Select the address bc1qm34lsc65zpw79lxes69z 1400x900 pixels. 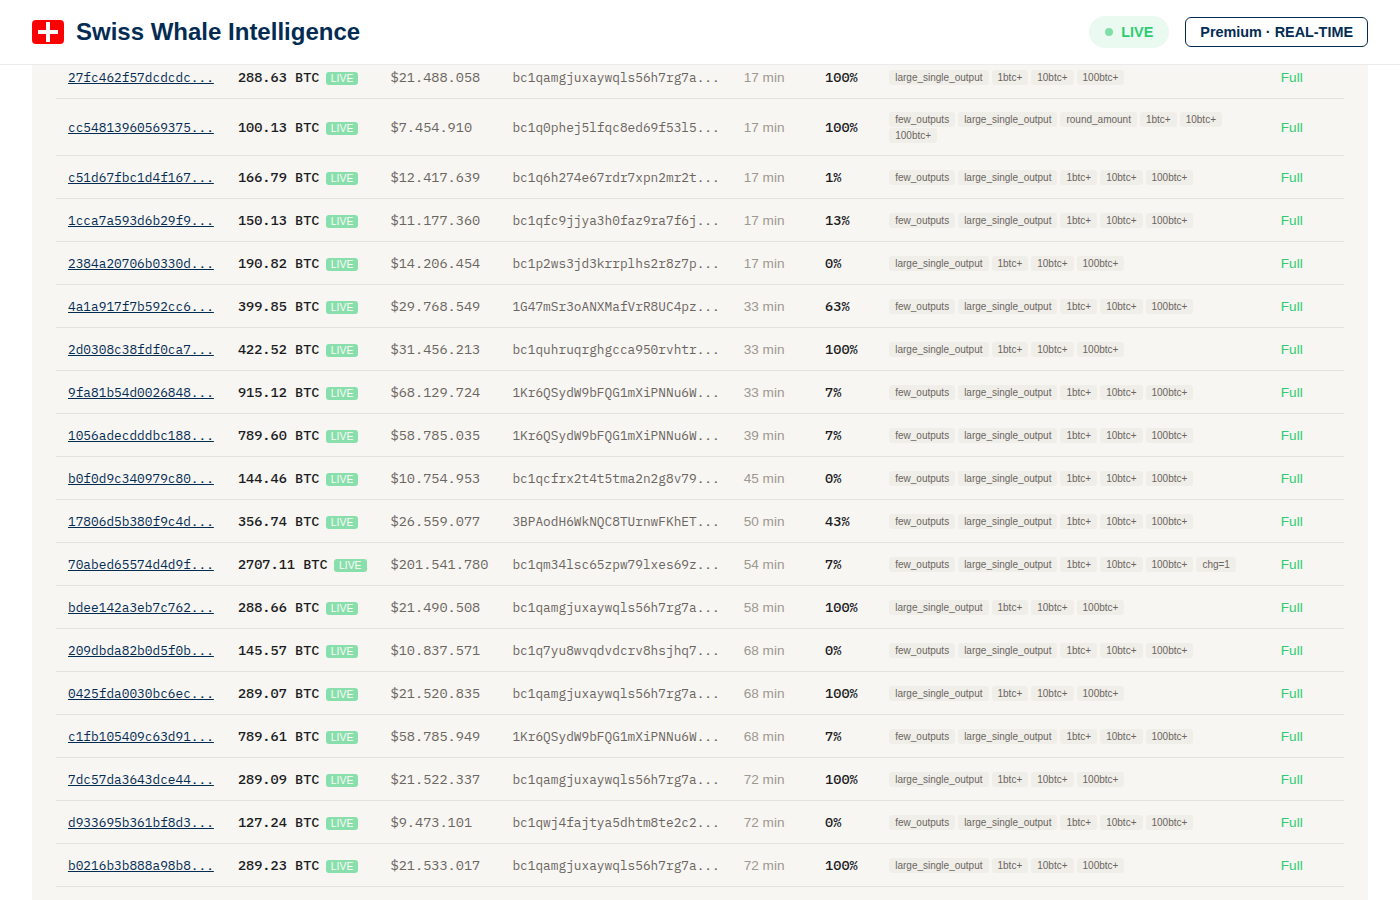click(x=616, y=564)
